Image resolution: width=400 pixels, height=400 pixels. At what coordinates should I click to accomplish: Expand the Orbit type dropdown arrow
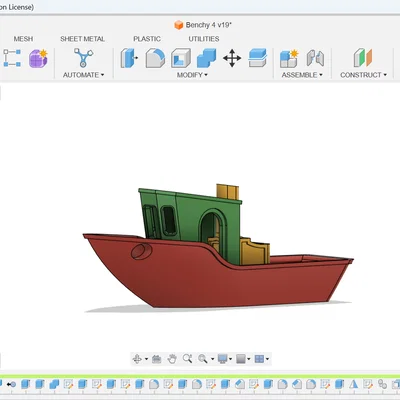click(146, 359)
